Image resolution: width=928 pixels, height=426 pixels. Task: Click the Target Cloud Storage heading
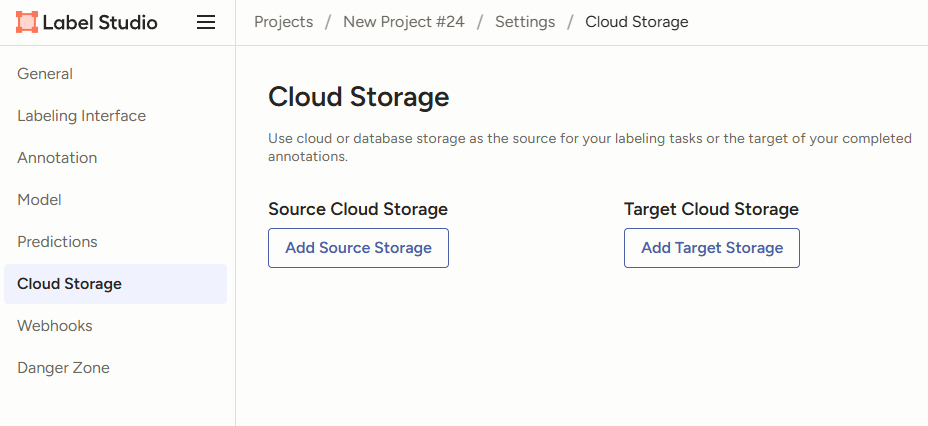[x=711, y=209]
